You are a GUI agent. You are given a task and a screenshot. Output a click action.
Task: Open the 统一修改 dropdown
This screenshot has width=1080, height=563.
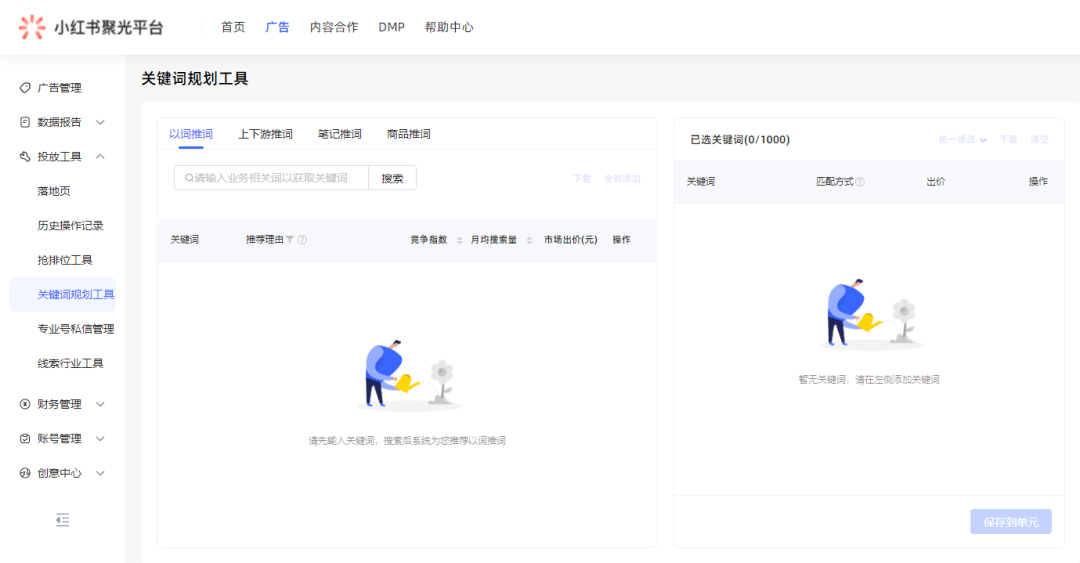[x=962, y=139]
